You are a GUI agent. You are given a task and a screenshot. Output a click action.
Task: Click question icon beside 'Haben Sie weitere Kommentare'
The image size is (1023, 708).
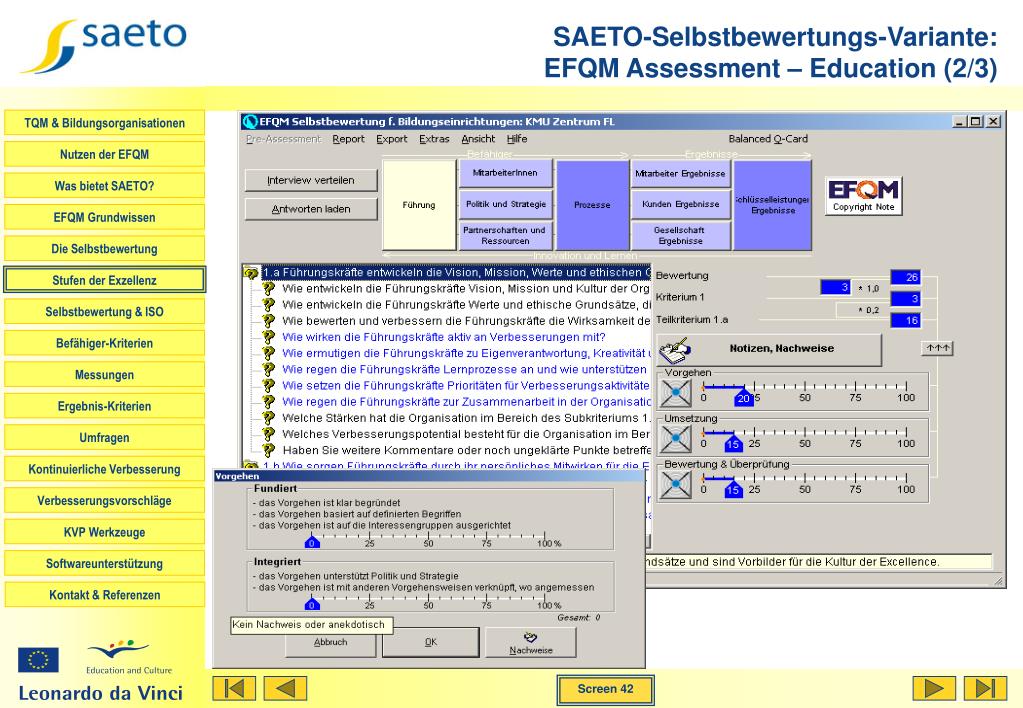coord(268,450)
